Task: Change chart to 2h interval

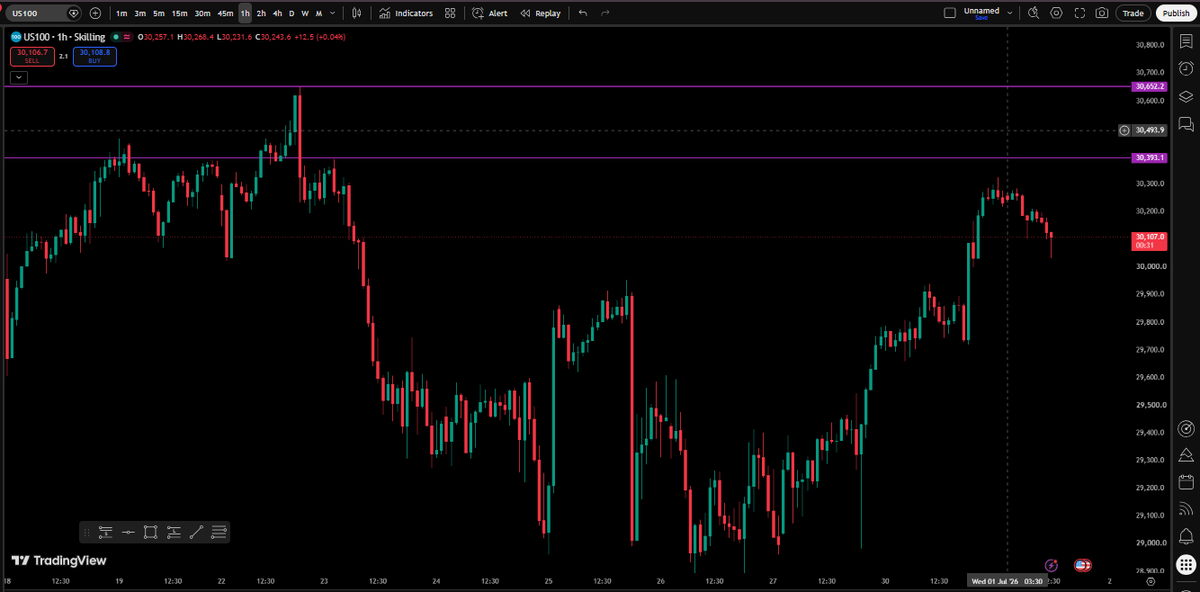Action: [x=261, y=13]
